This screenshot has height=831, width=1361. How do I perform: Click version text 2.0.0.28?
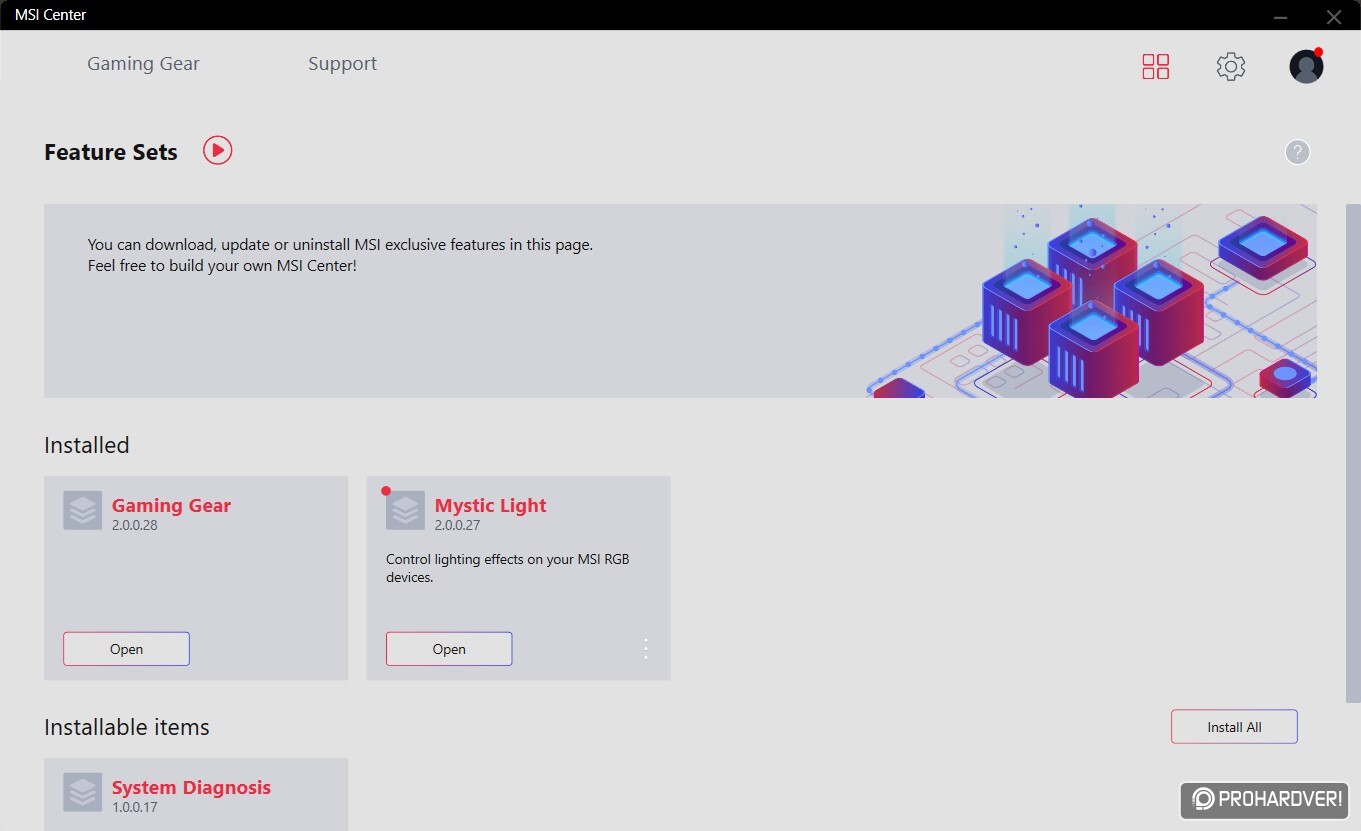tap(135, 525)
